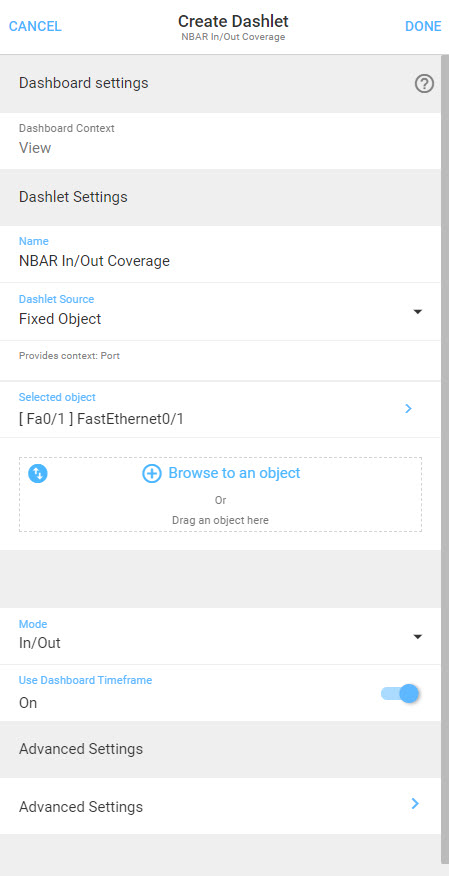
Task: Cancel the dashlet creation
Action: tap(35, 26)
